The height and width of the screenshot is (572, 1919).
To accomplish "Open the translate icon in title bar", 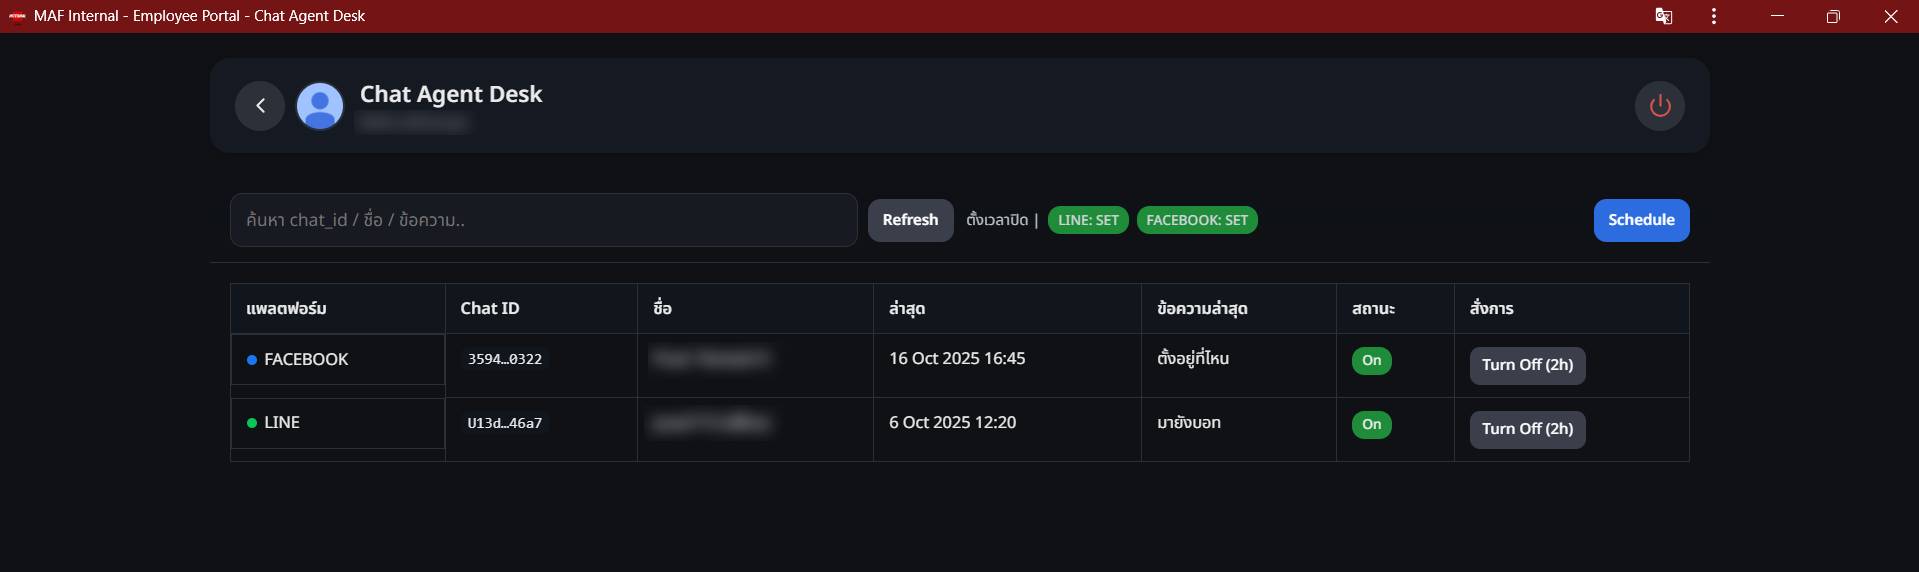I will (x=1664, y=16).
